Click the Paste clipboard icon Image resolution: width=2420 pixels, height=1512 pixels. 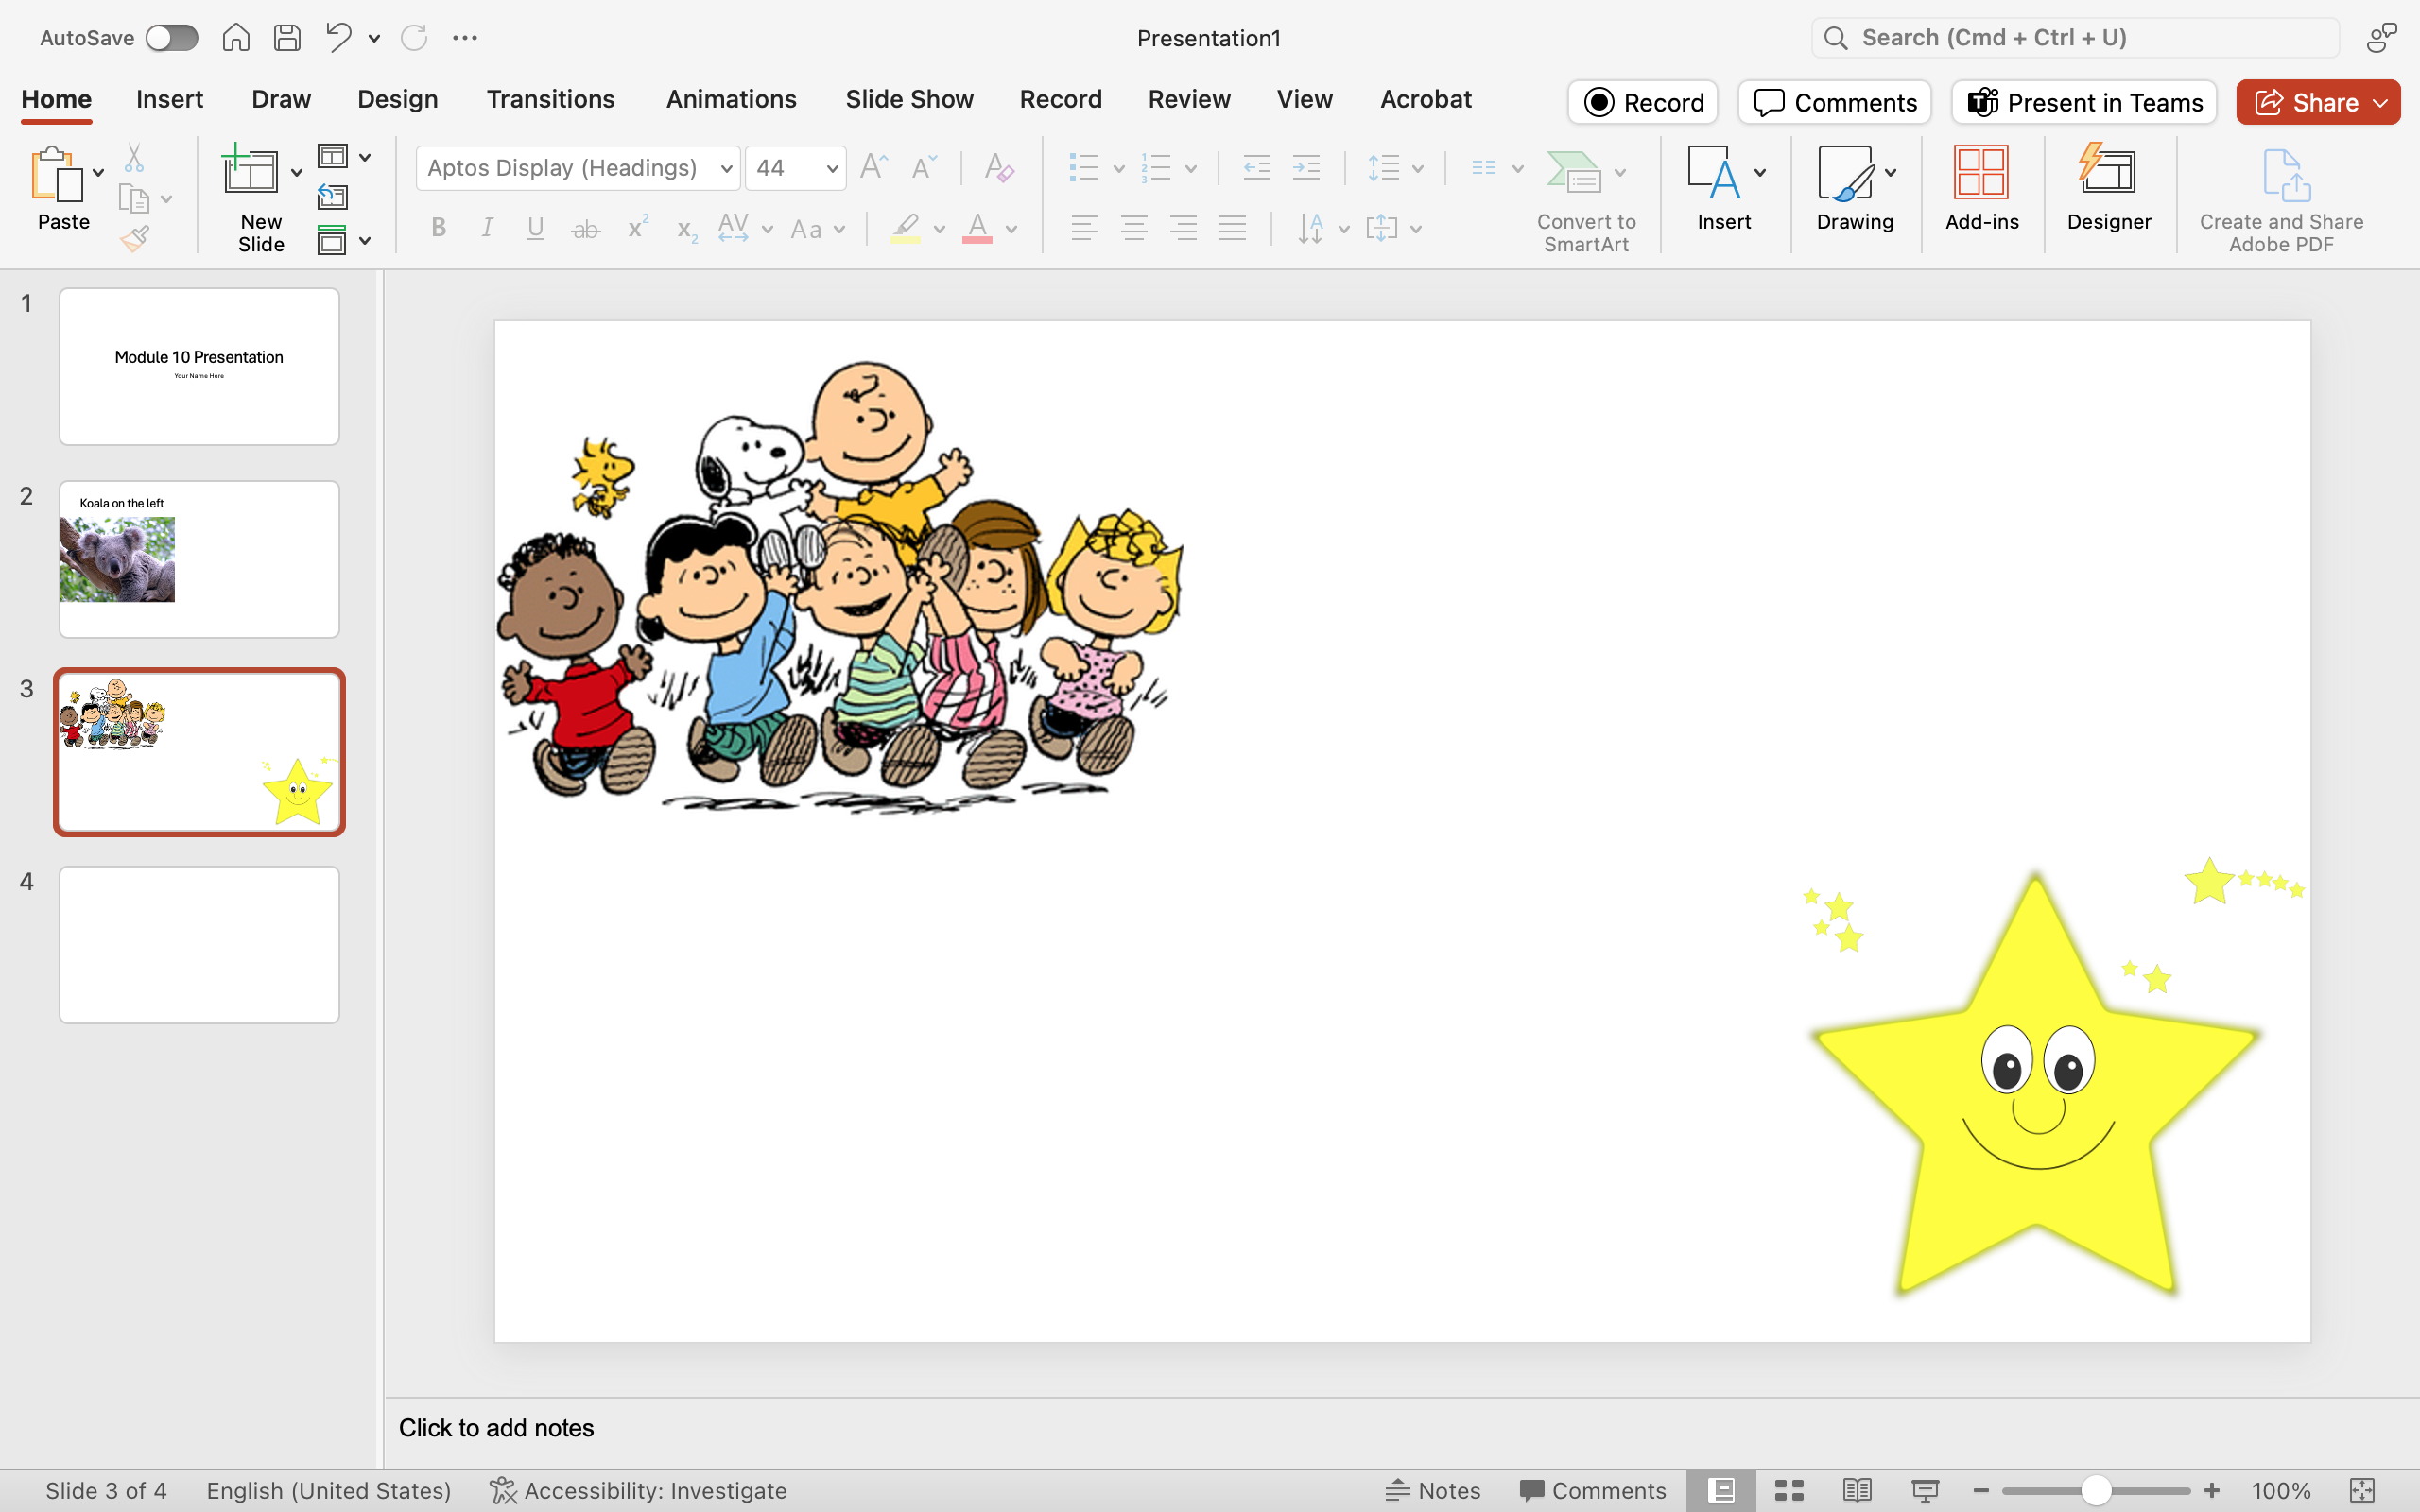tap(57, 175)
